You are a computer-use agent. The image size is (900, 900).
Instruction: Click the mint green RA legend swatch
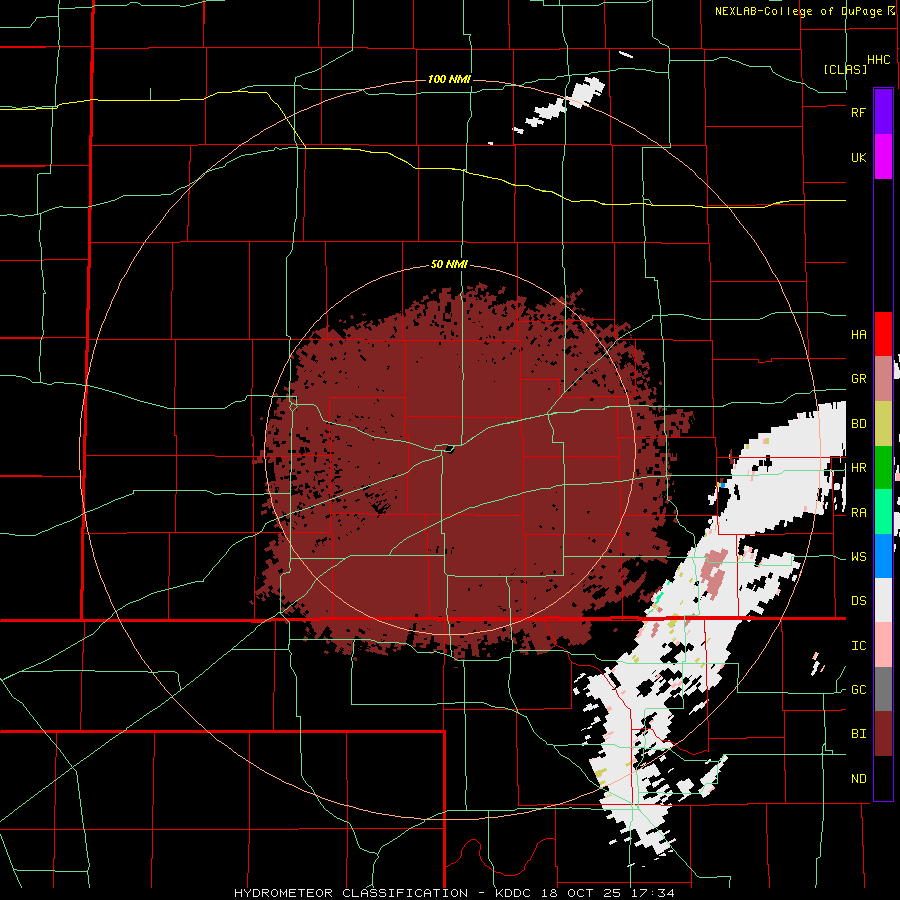(x=883, y=512)
